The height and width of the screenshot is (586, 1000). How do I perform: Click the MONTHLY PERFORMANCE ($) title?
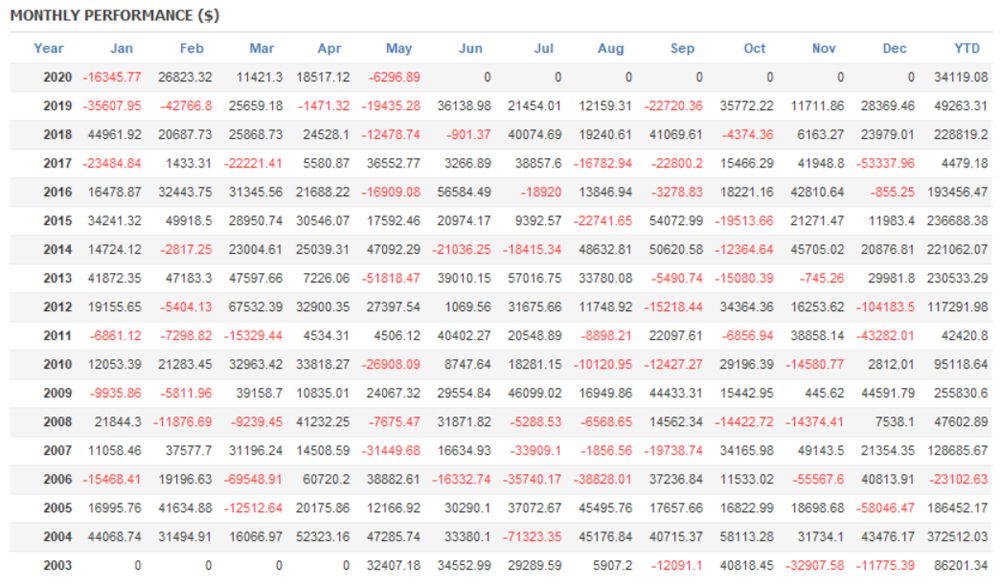[x=115, y=16]
